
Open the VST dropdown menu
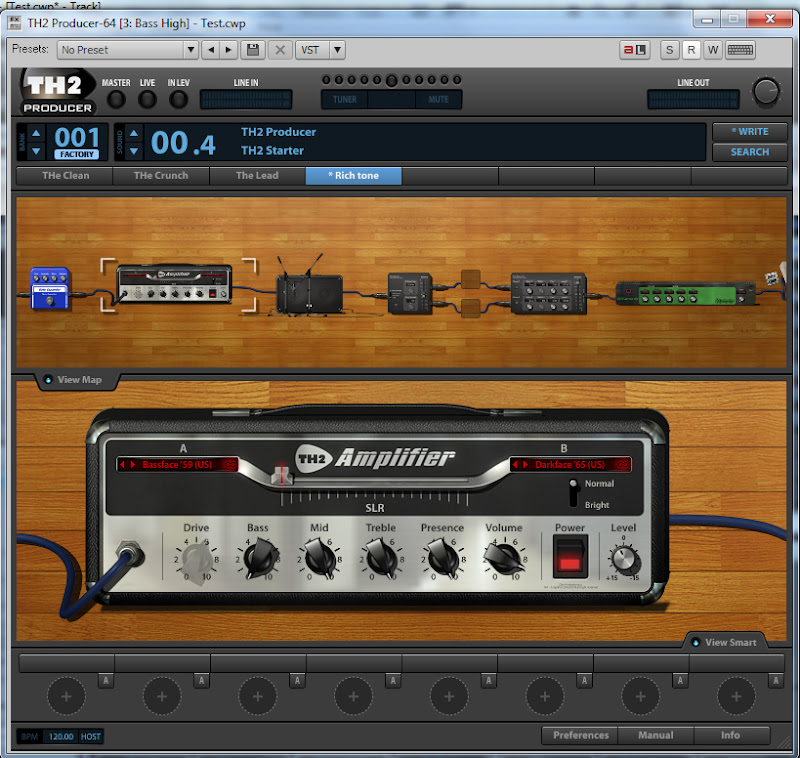[320, 50]
